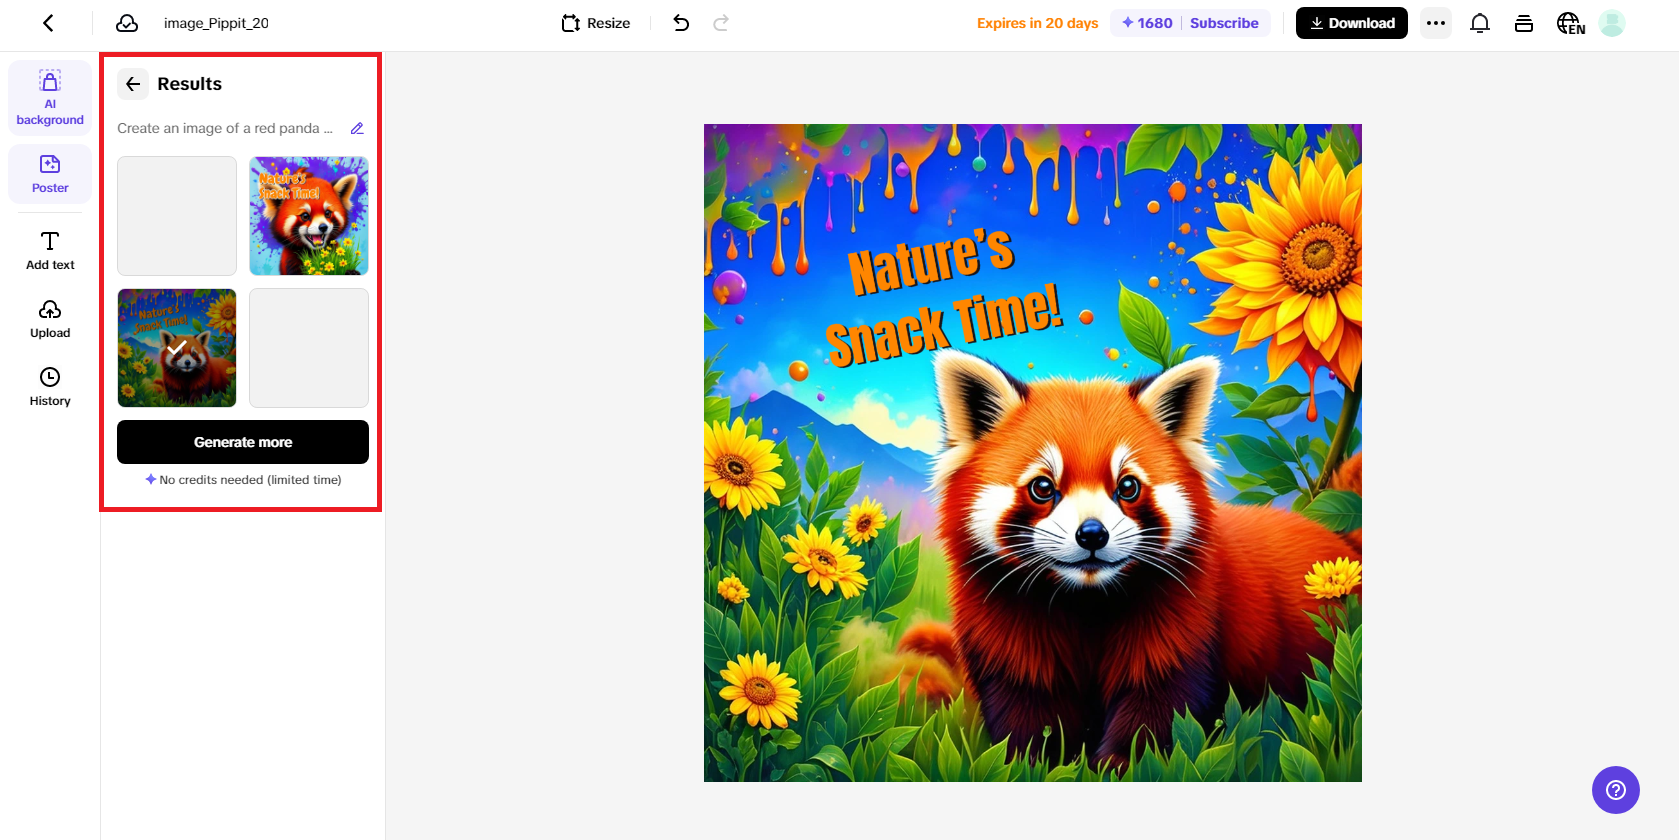Undo the last action
Viewport: 1679px width, 840px height.
point(681,23)
